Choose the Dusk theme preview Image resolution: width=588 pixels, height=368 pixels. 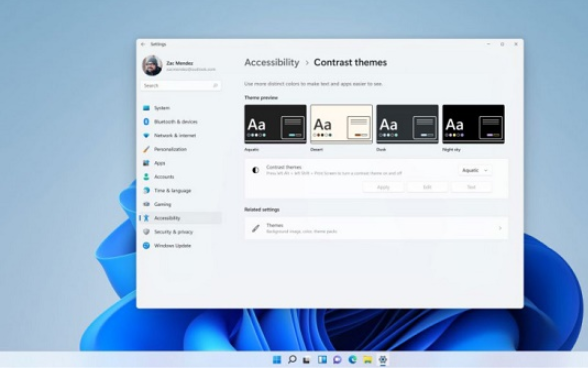tap(407, 124)
